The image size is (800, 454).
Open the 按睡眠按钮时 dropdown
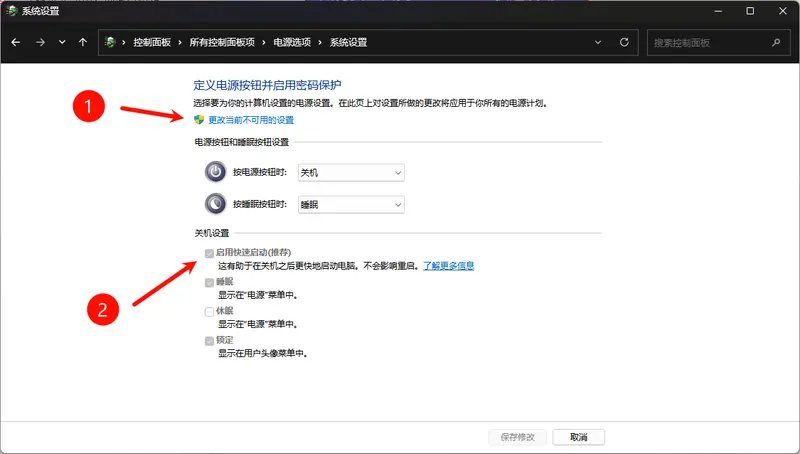[351, 205]
